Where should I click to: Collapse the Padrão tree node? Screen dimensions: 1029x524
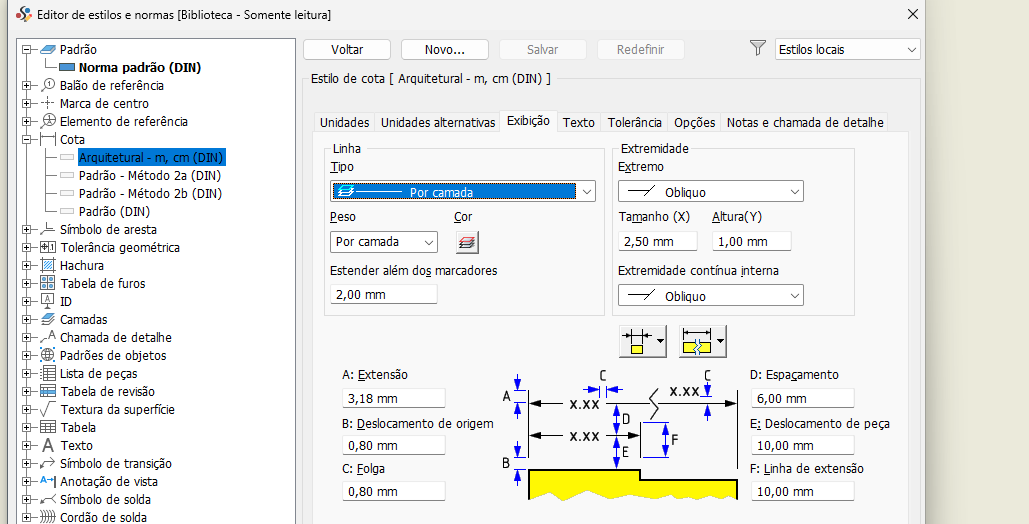pyautogui.click(x=26, y=49)
